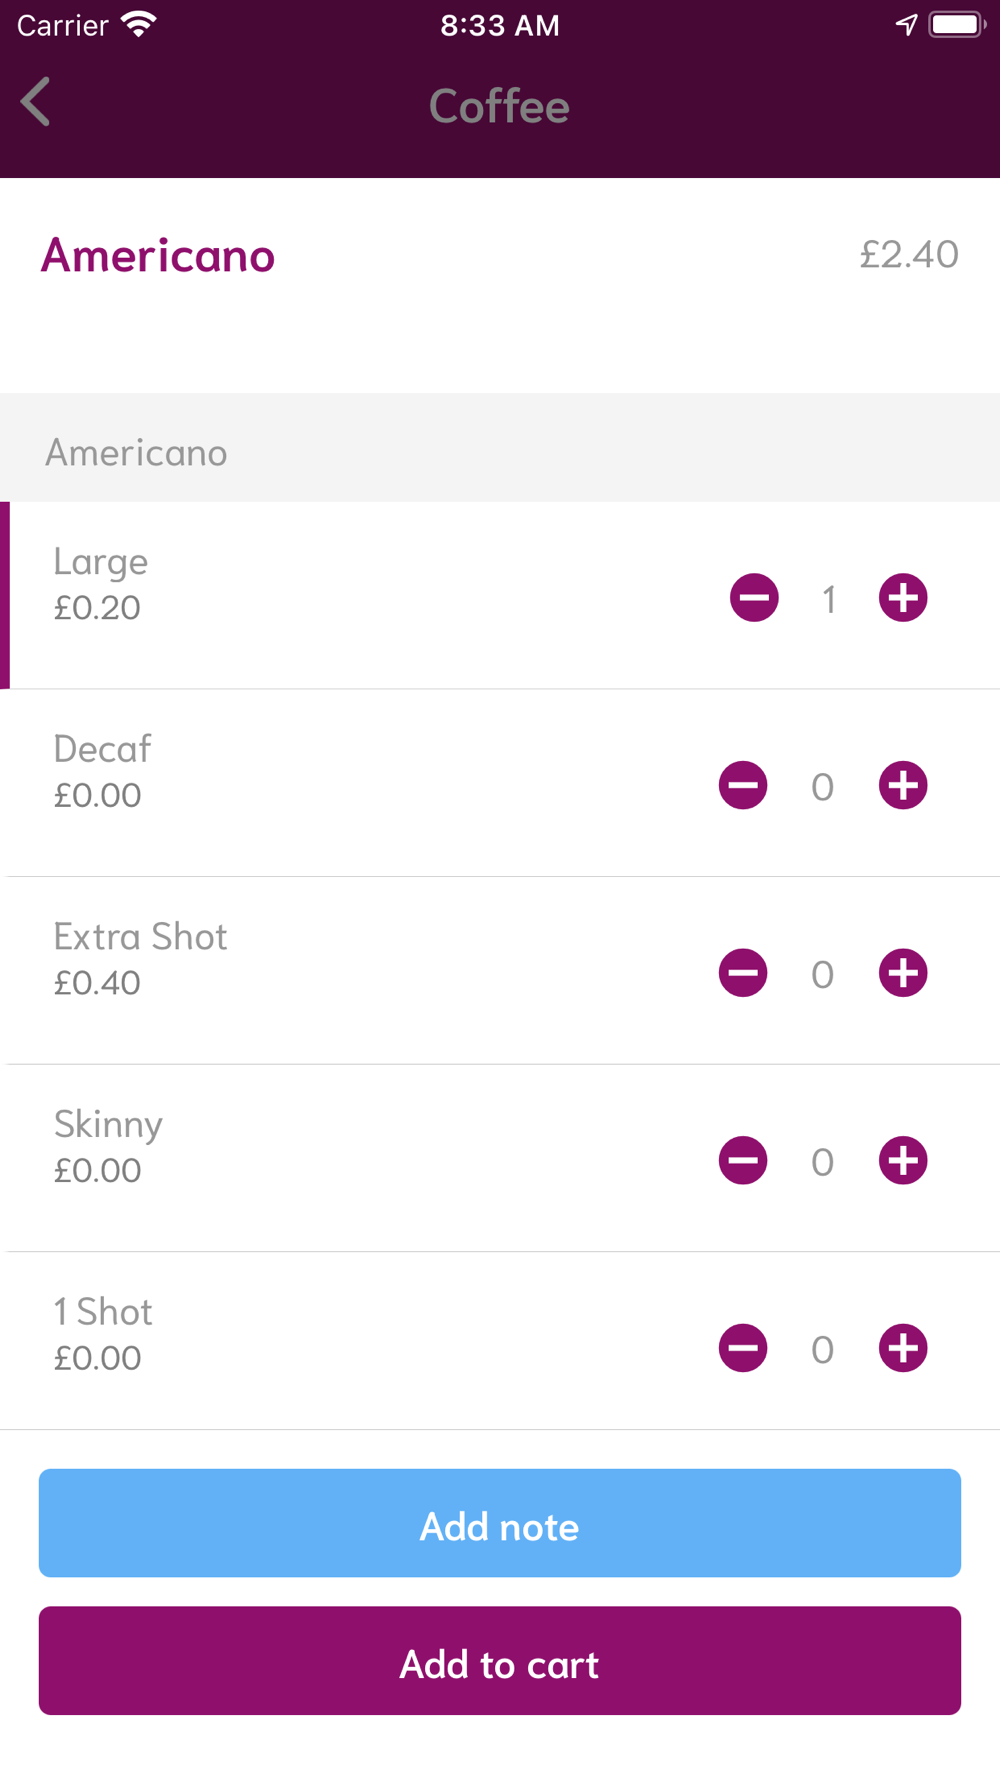The image size is (1000, 1778).
Task: Increase 1 Shot quantity with plus
Action: tap(903, 1348)
